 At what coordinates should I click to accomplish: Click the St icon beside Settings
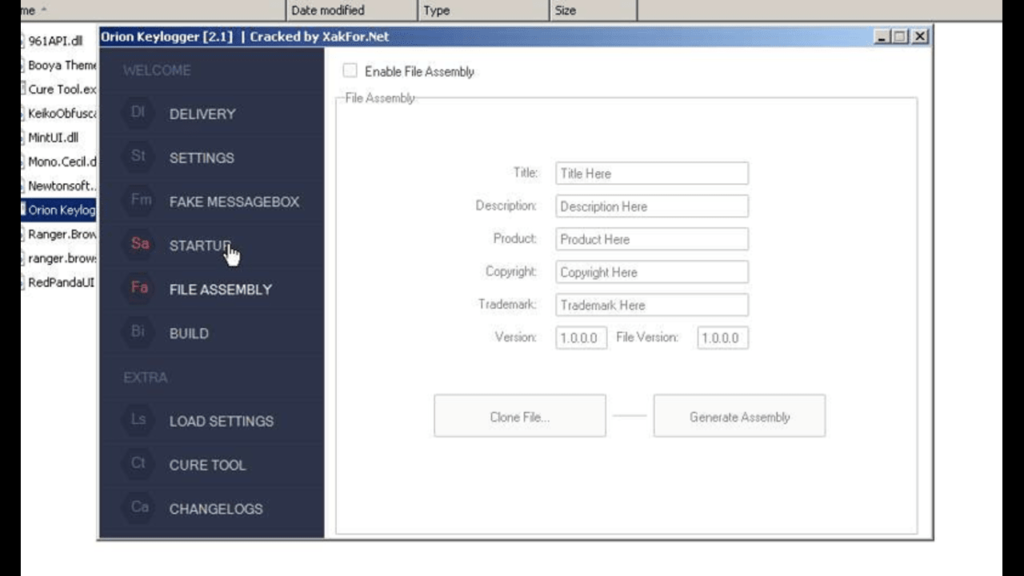tap(138, 156)
